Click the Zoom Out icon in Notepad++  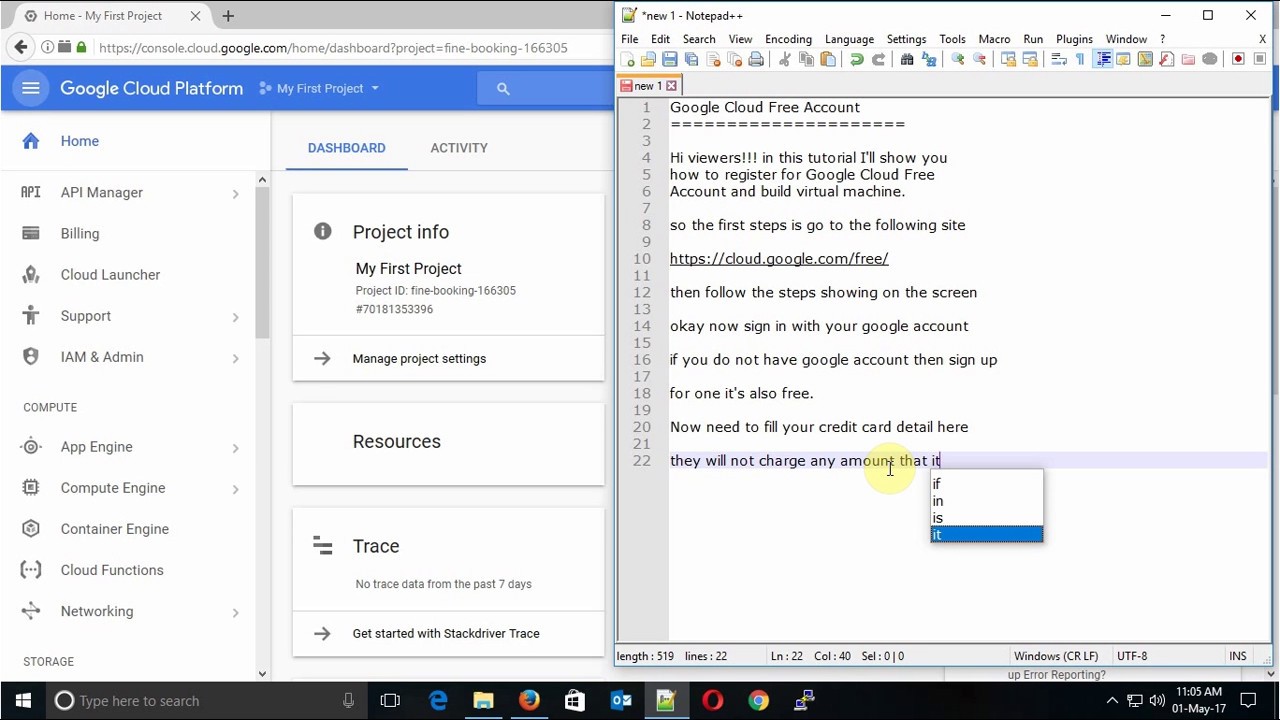click(979, 60)
